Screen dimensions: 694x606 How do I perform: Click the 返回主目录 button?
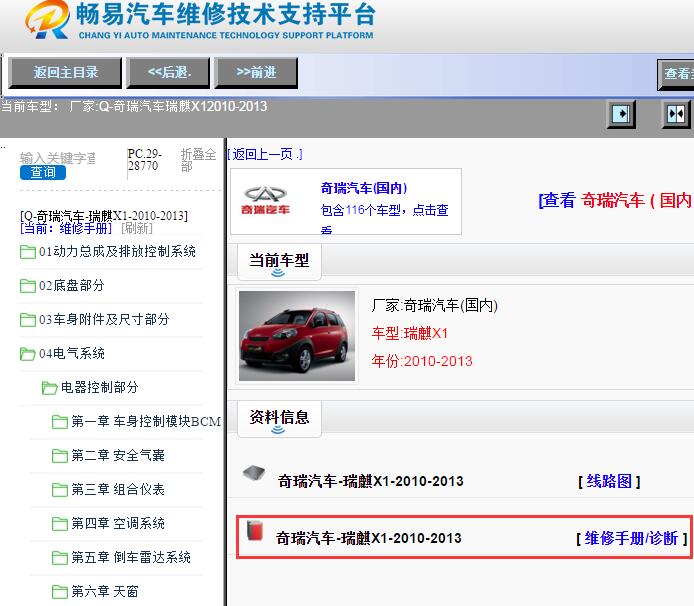coord(66,72)
